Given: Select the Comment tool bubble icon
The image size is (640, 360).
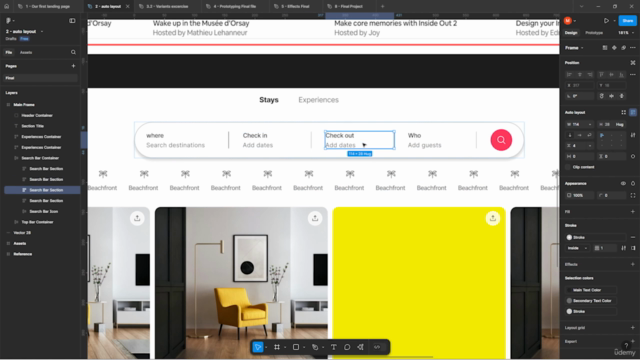Looking at the screenshot, I should click(347, 347).
